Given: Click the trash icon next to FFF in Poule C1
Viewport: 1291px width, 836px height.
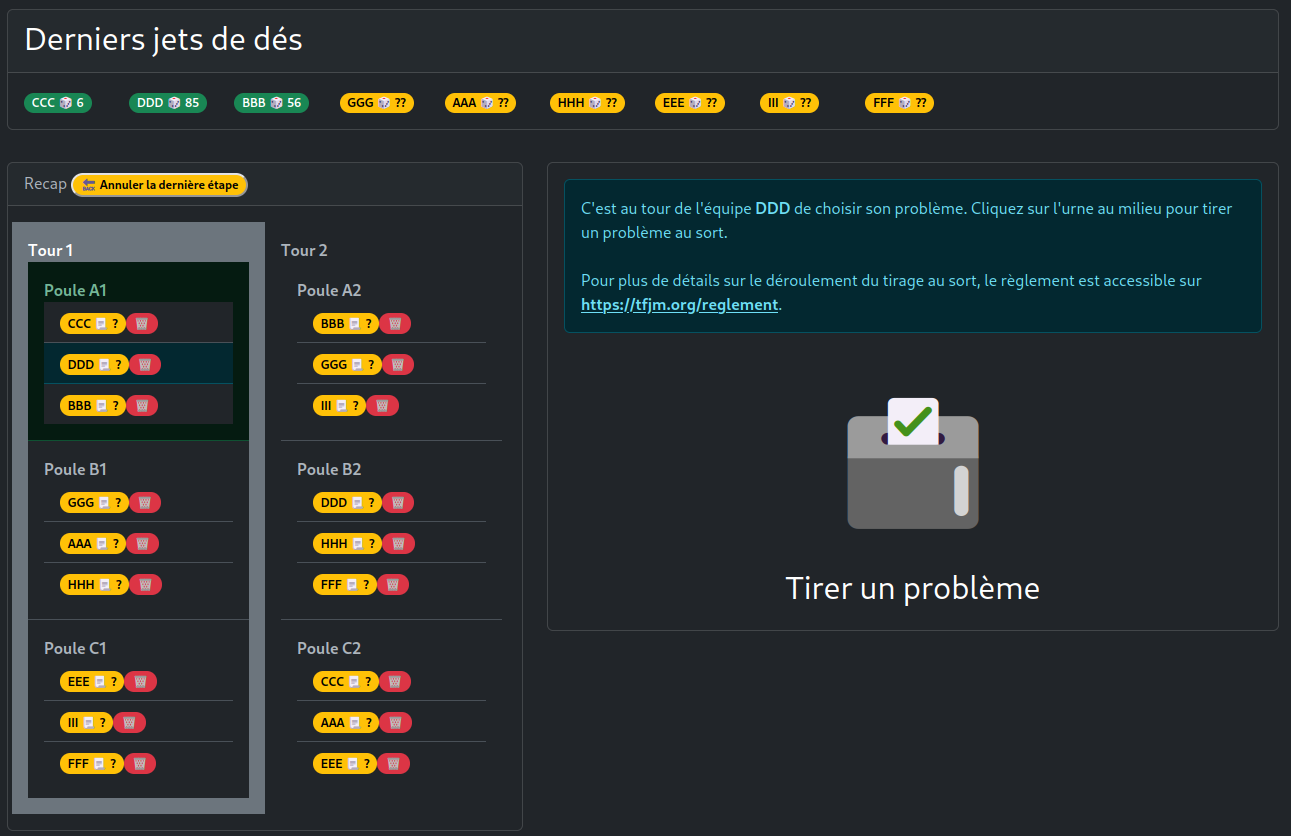Looking at the screenshot, I should point(141,763).
